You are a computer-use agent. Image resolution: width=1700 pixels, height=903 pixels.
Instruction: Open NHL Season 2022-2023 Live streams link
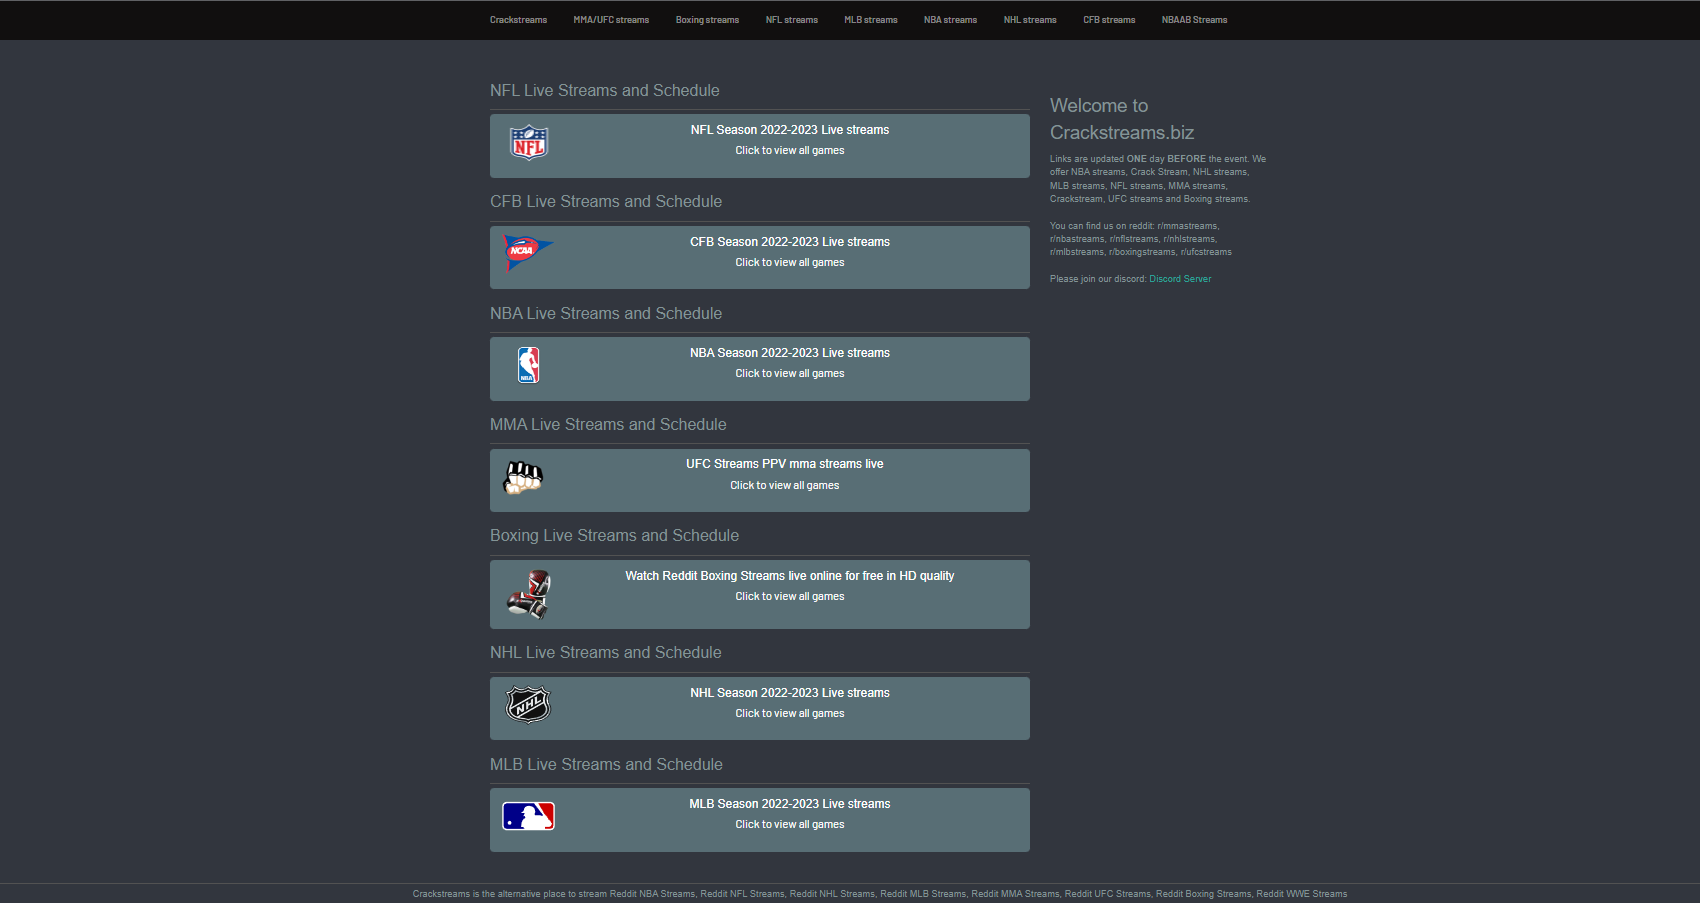pos(790,693)
